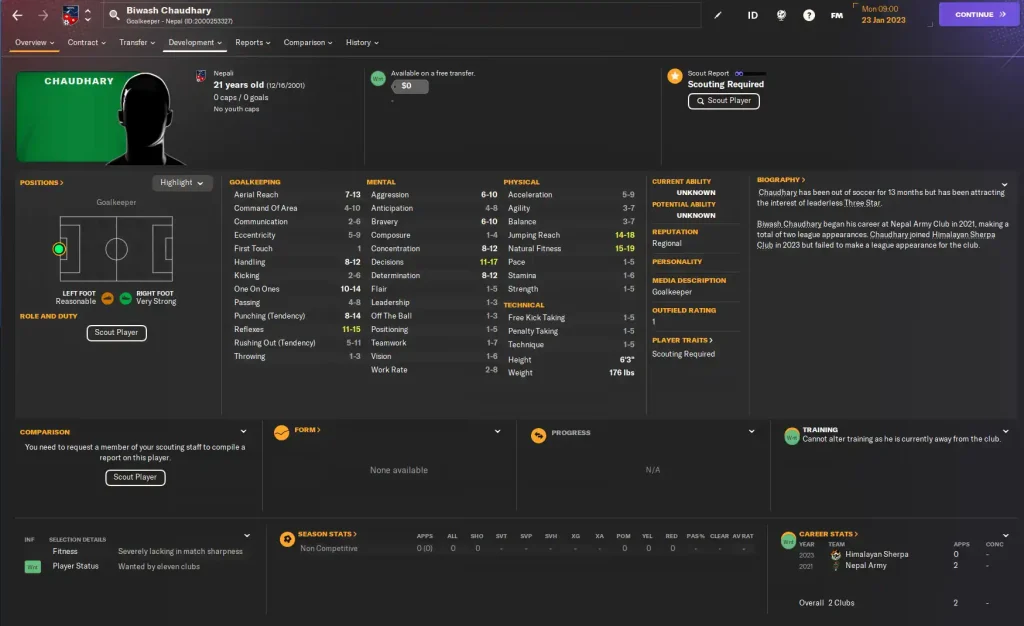
Task: Click the green Wnt player status icon
Action: click(33, 567)
